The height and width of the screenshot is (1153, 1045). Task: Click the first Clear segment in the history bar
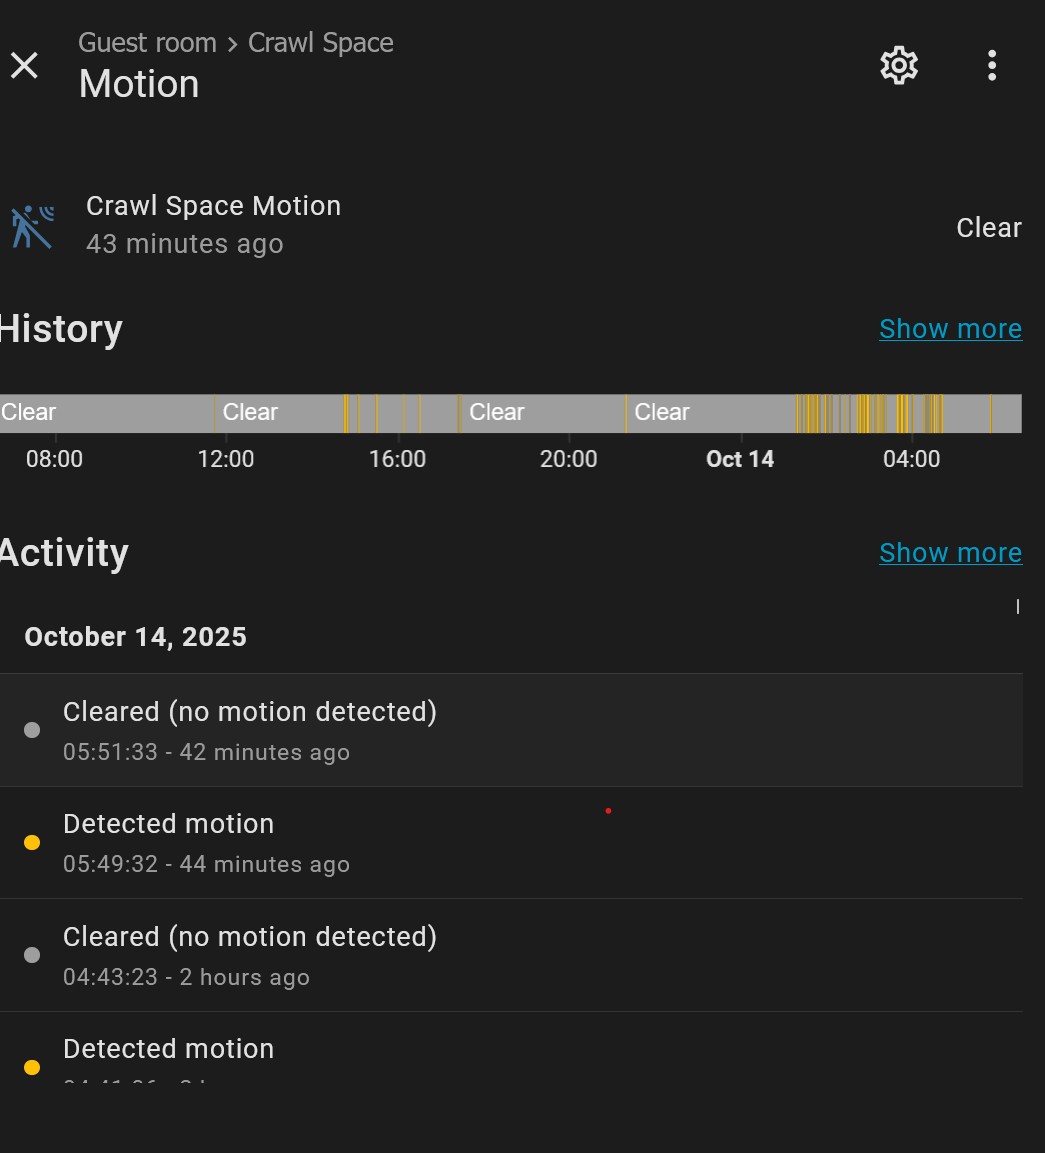[100, 413]
